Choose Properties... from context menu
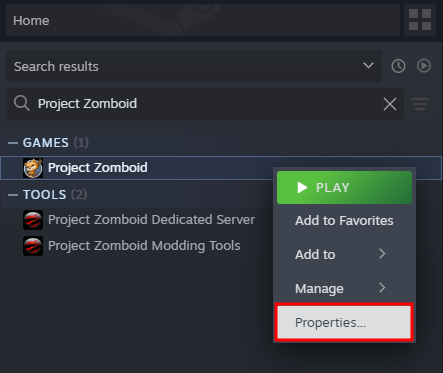The width and height of the screenshot is (443, 373). [x=344, y=322]
